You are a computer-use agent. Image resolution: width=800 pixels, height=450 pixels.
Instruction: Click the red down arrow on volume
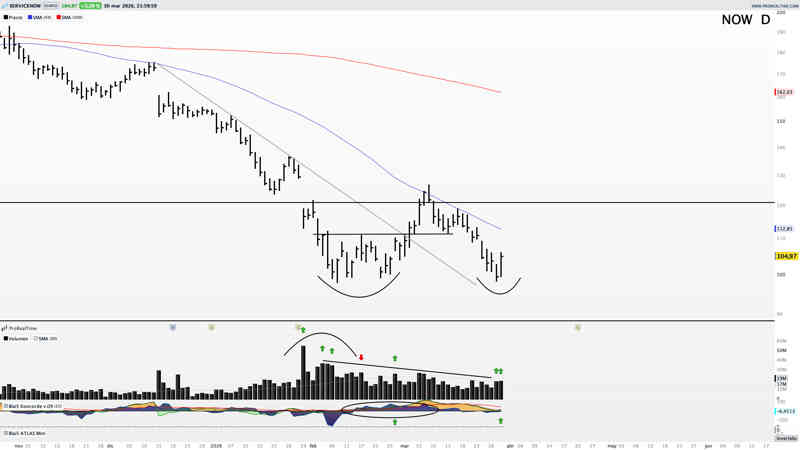361,357
